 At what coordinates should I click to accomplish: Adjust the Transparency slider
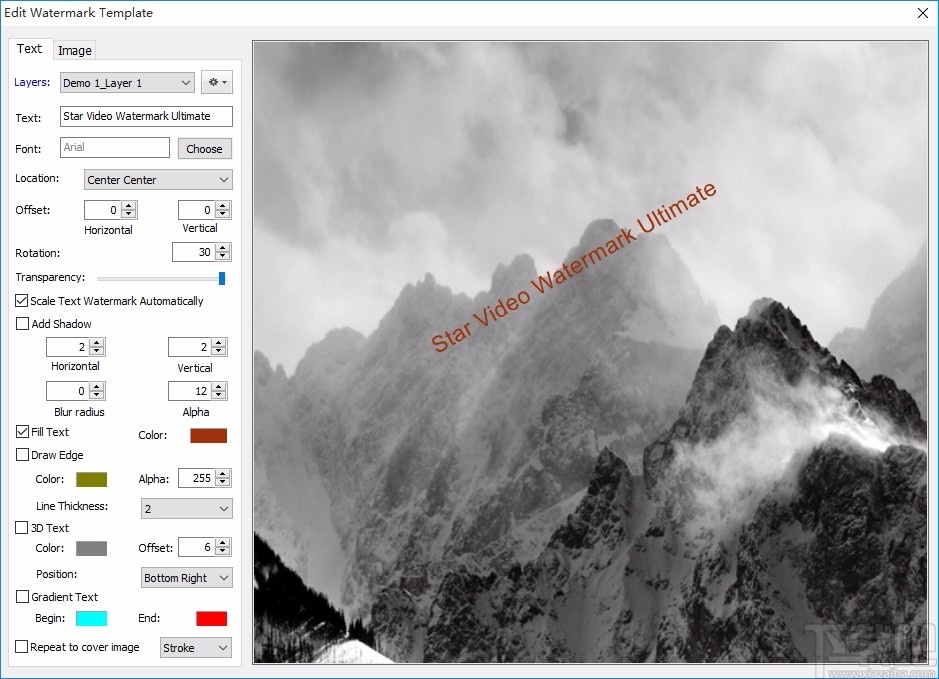(222, 277)
